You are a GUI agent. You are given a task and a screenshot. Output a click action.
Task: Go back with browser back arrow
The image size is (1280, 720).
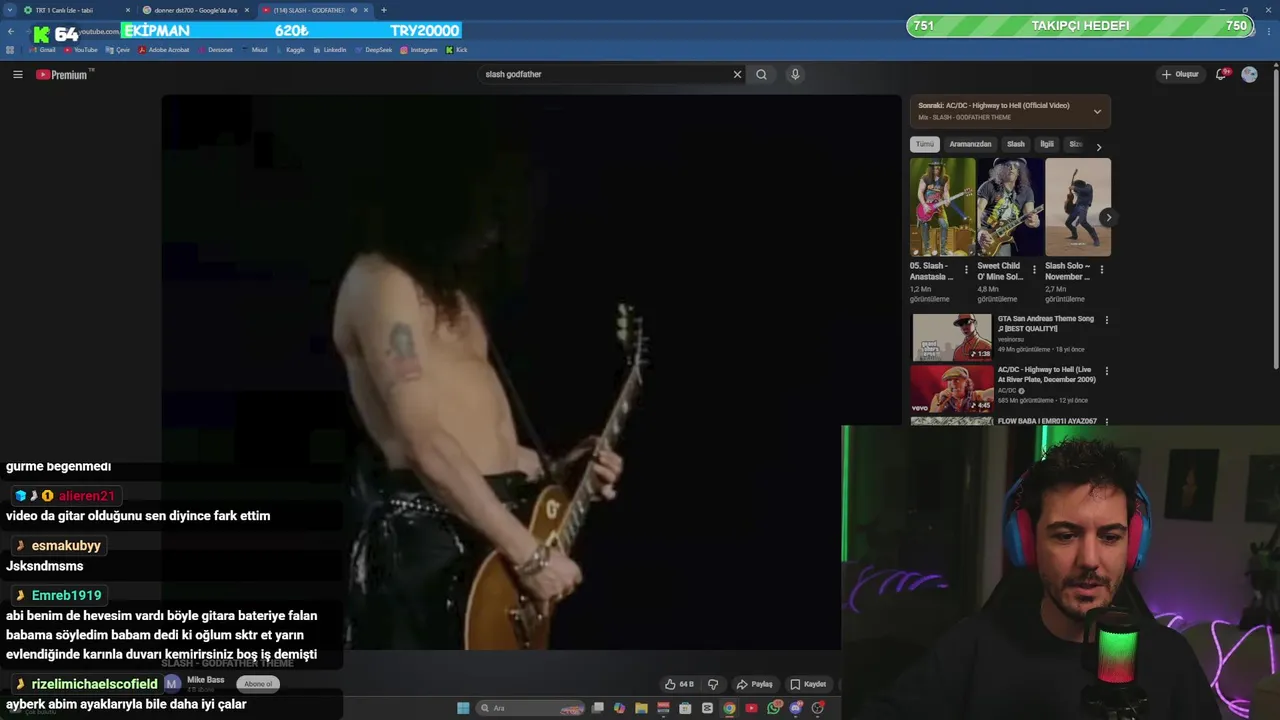point(11,31)
